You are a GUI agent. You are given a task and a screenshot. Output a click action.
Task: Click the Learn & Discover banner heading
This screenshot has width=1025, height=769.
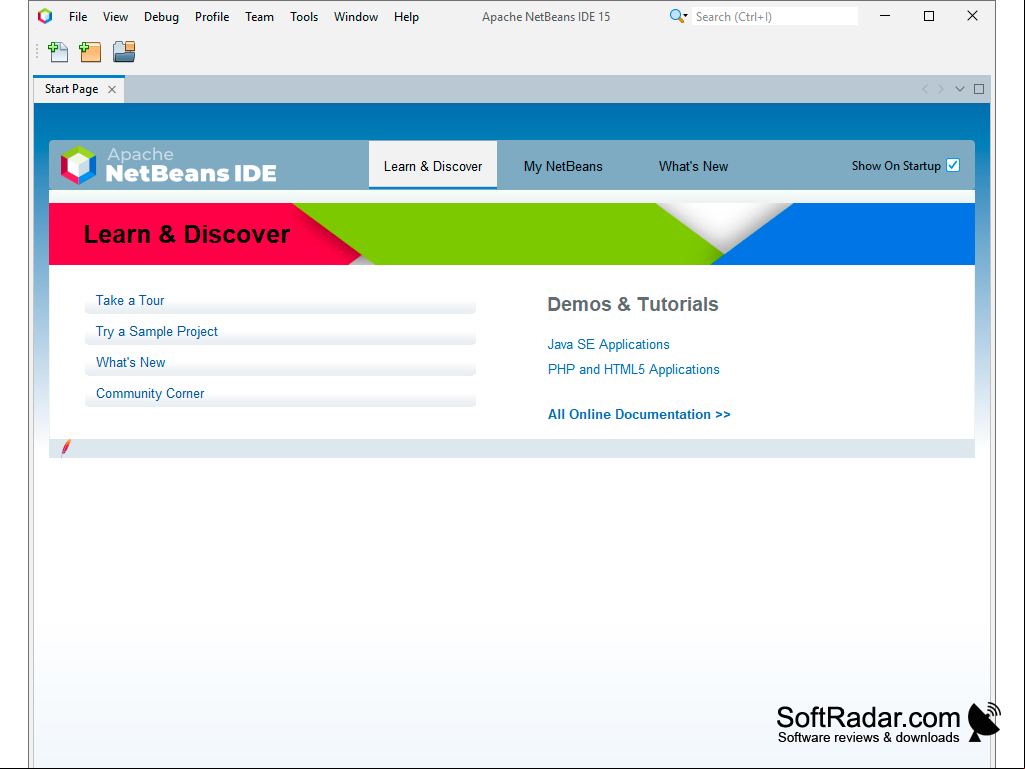(187, 234)
